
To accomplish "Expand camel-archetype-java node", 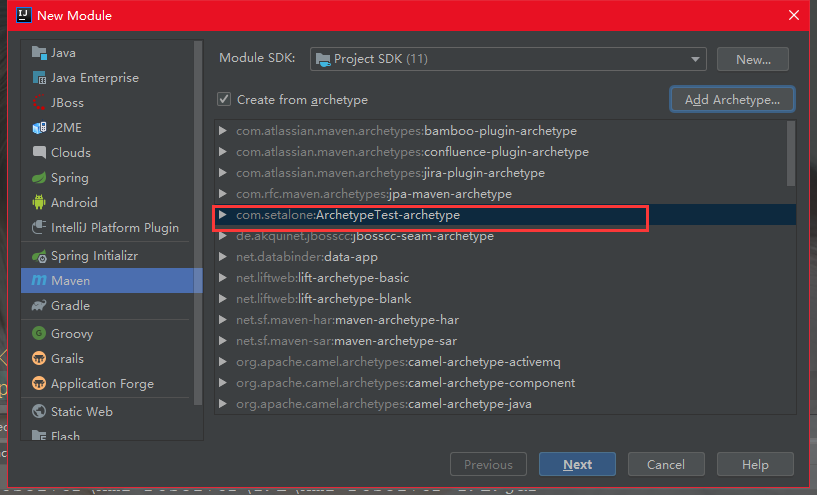I will (222, 404).
